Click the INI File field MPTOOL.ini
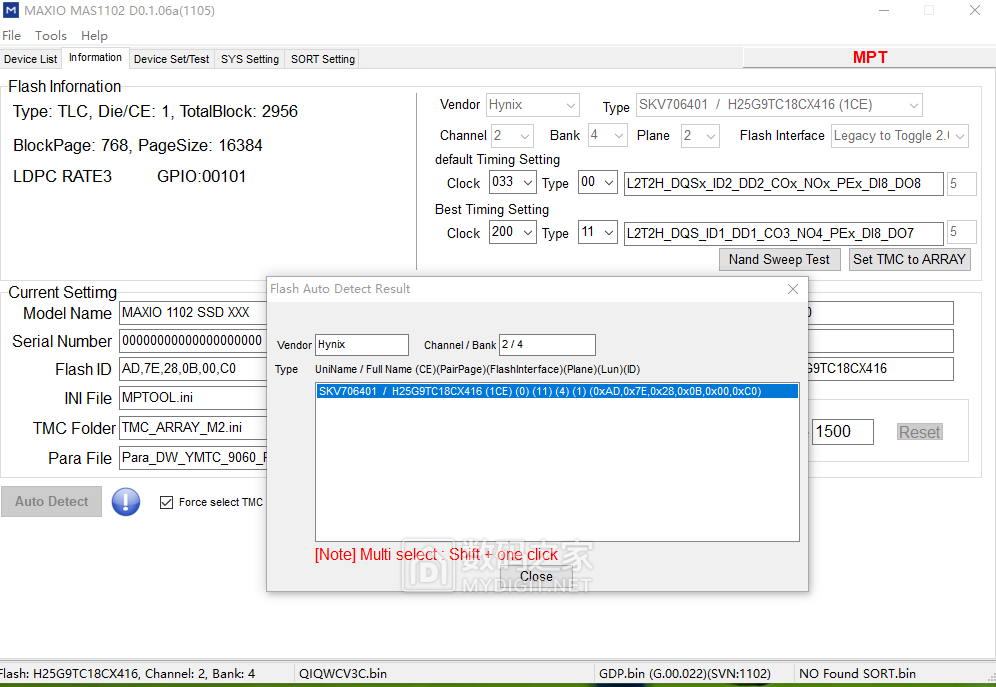 coord(193,398)
